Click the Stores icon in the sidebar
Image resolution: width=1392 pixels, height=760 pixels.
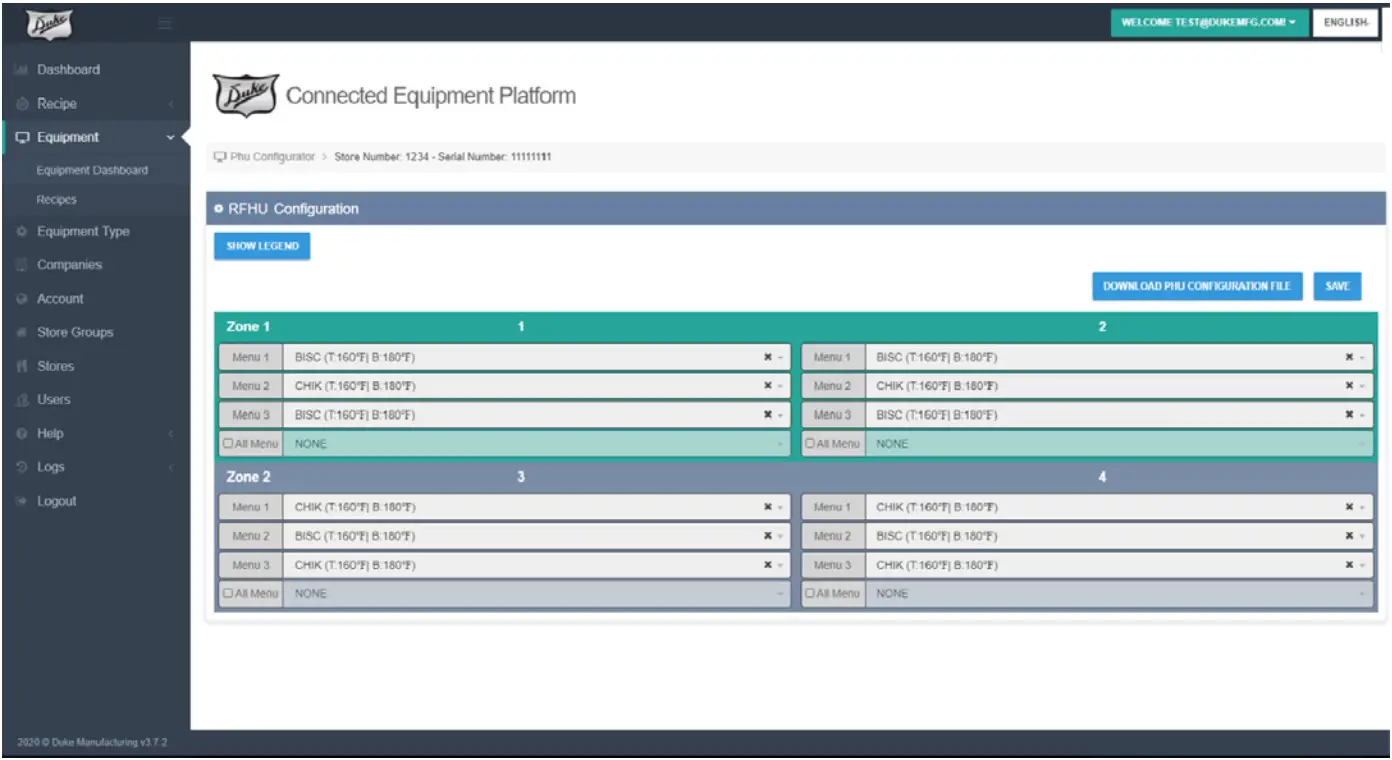[21, 367]
